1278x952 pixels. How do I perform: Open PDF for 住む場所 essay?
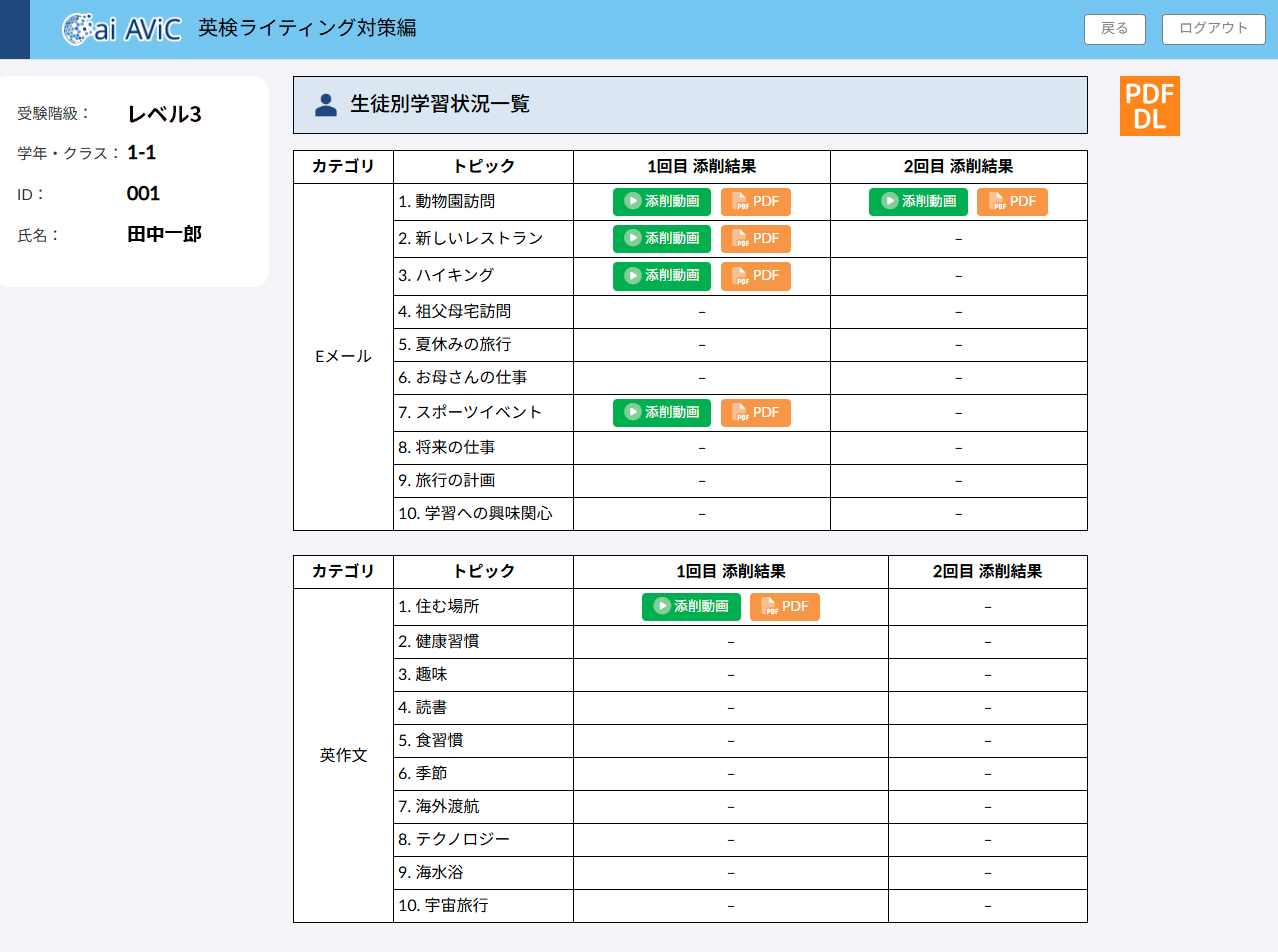click(x=785, y=607)
